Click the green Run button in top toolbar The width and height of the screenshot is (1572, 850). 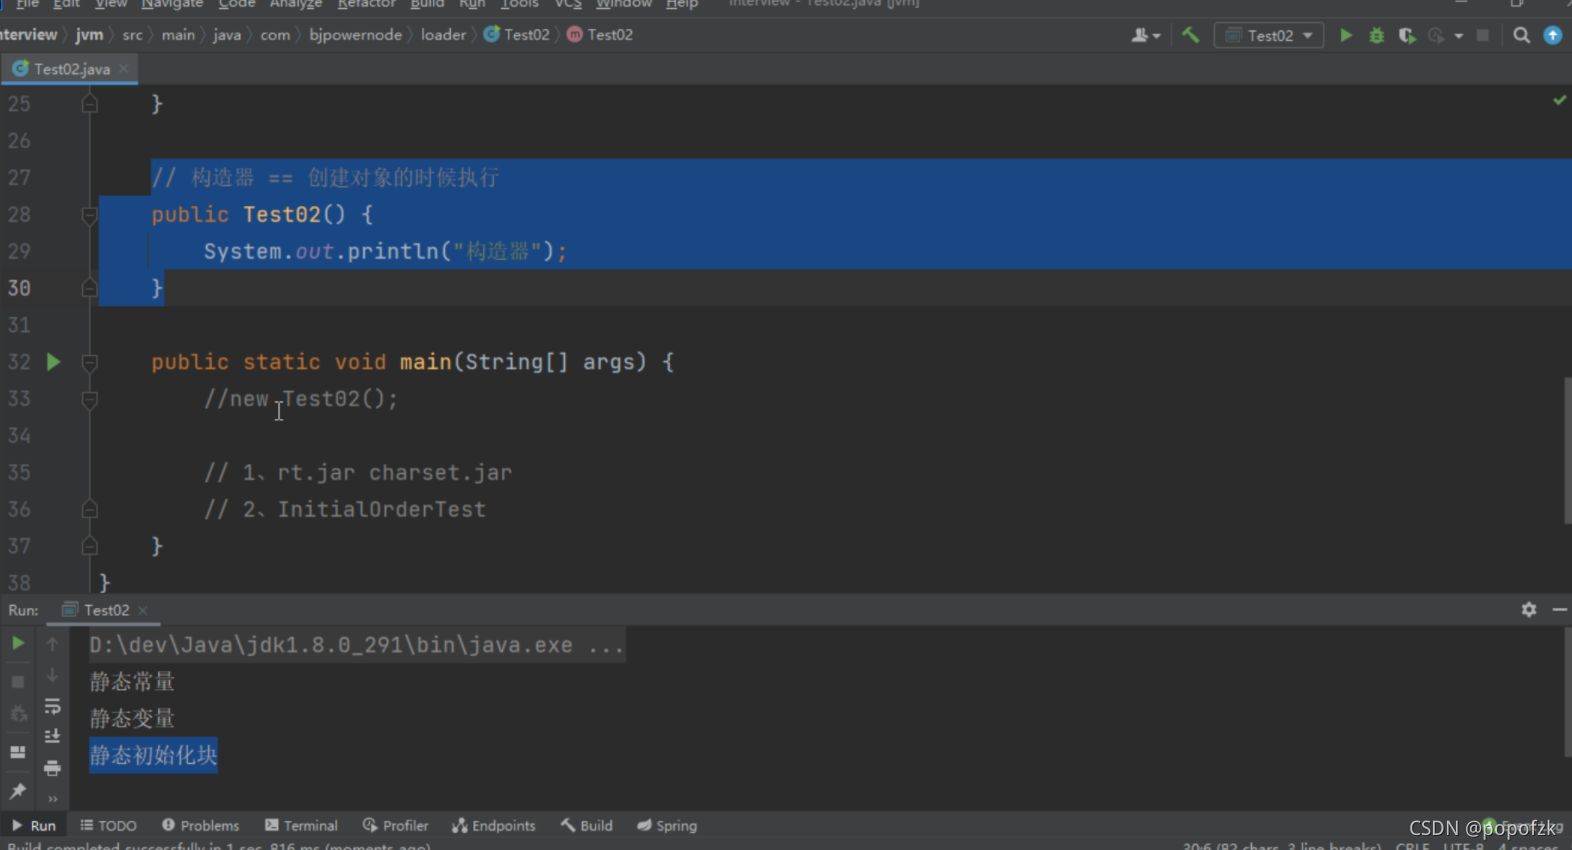tap(1346, 36)
